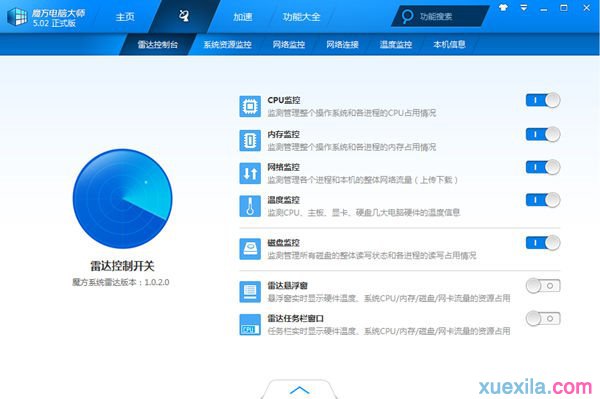Click the 雷达任务栏窗口 title text
The width and height of the screenshot is (600, 399).
(295, 319)
